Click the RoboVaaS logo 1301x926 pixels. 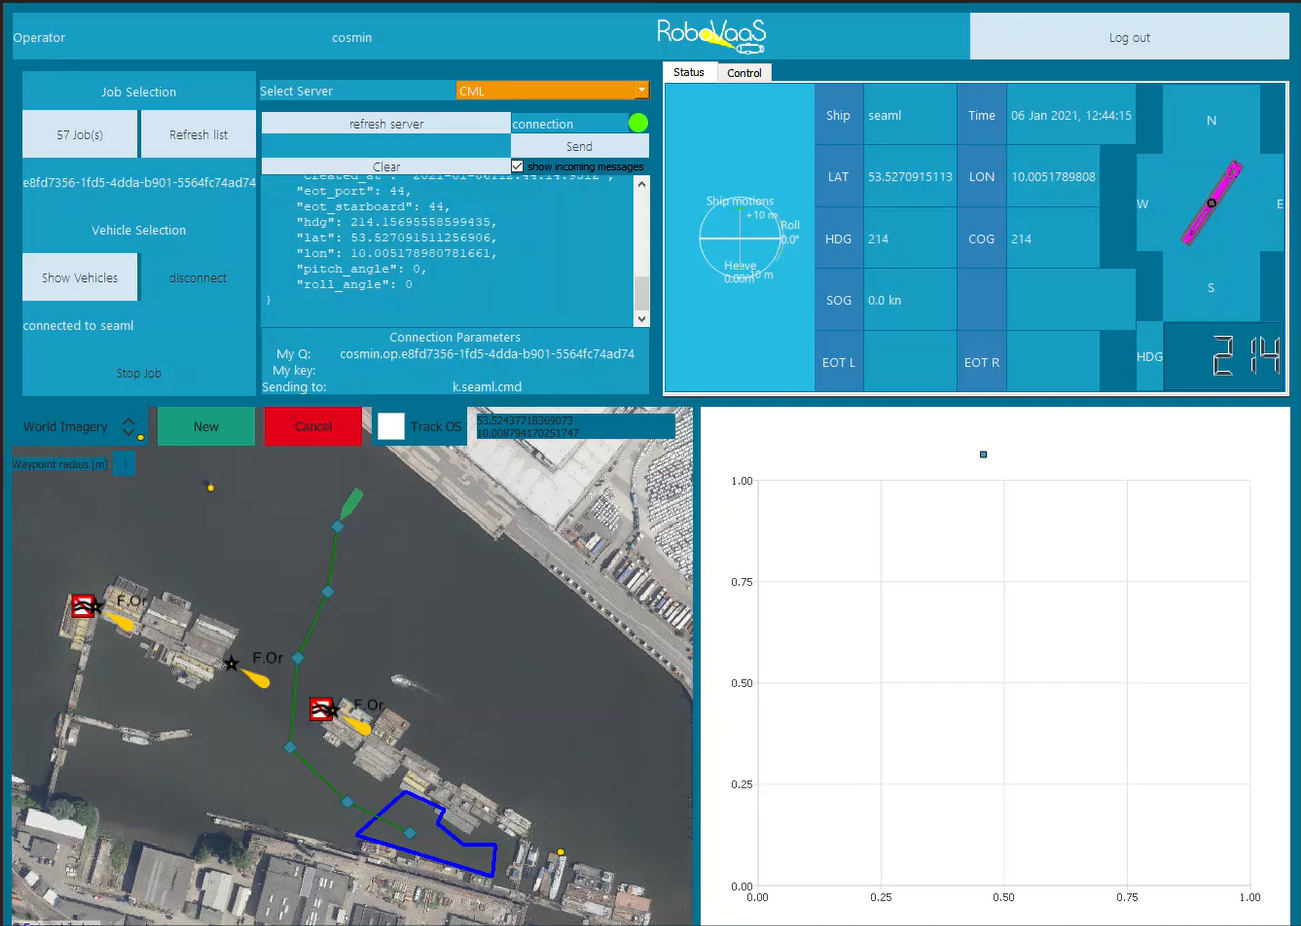[x=710, y=35]
